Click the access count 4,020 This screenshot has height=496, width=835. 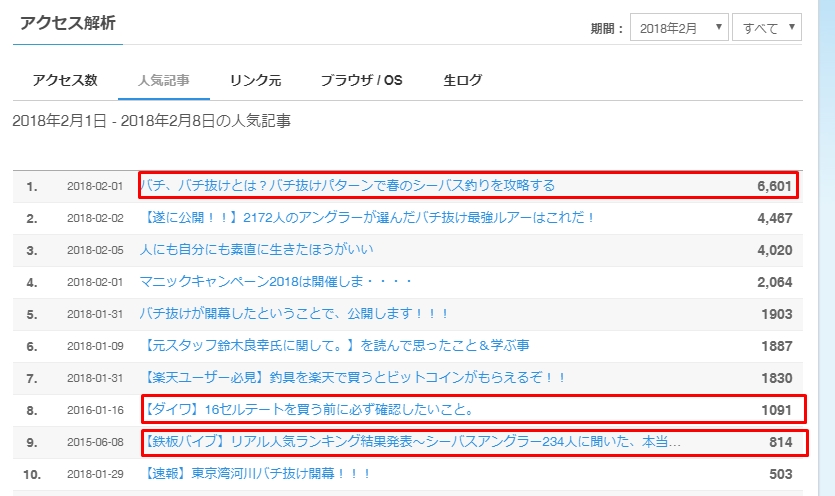(x=775, y=250)
